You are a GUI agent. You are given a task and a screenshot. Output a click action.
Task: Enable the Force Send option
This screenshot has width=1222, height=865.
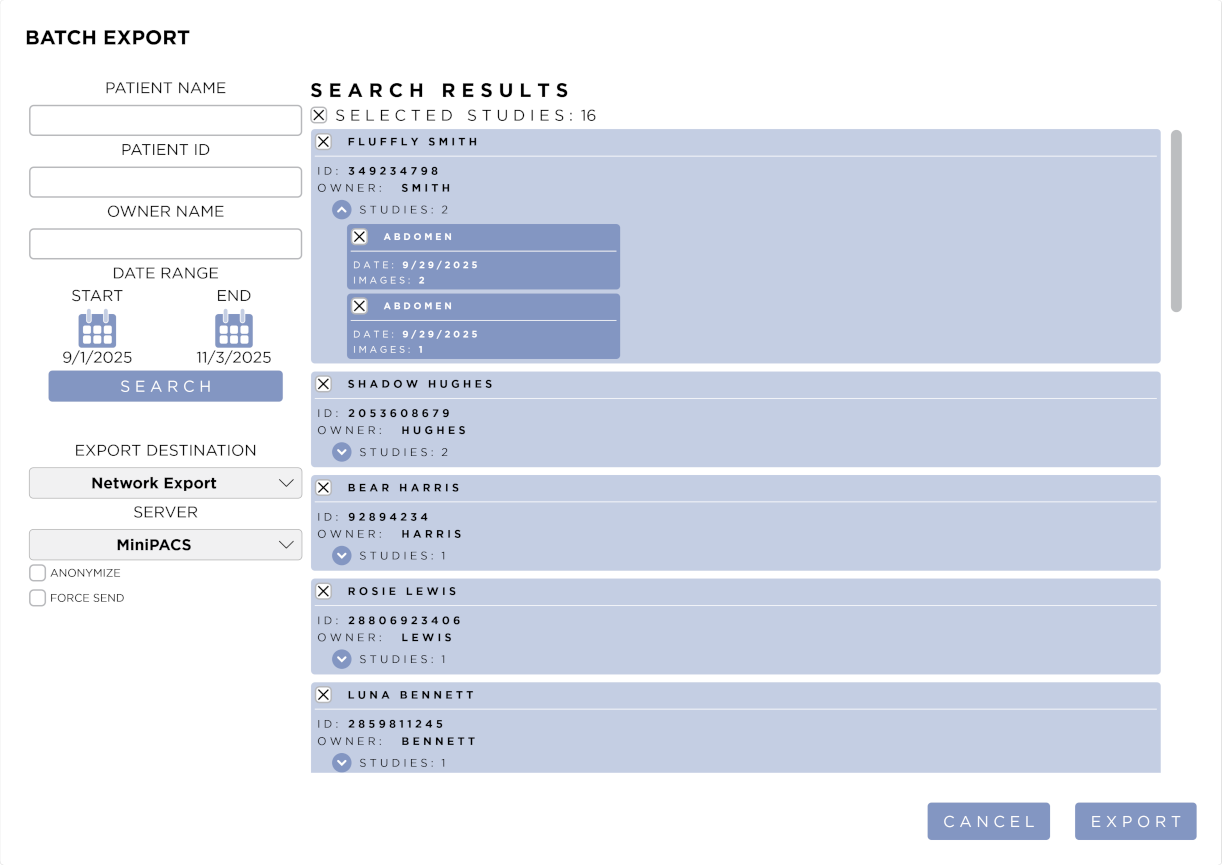[x=38, y=598]
